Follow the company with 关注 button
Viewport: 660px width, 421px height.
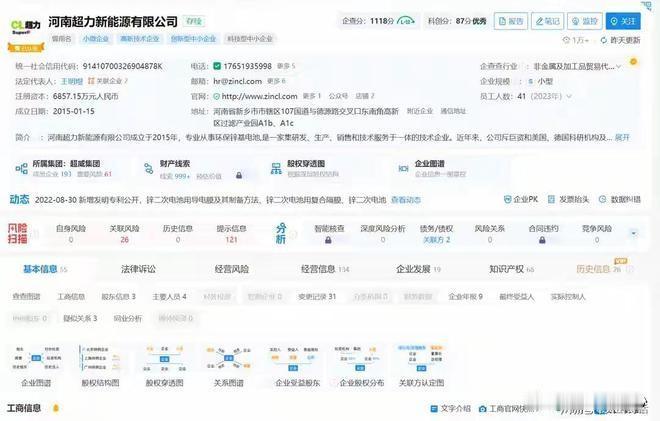(x=623, y=21)
